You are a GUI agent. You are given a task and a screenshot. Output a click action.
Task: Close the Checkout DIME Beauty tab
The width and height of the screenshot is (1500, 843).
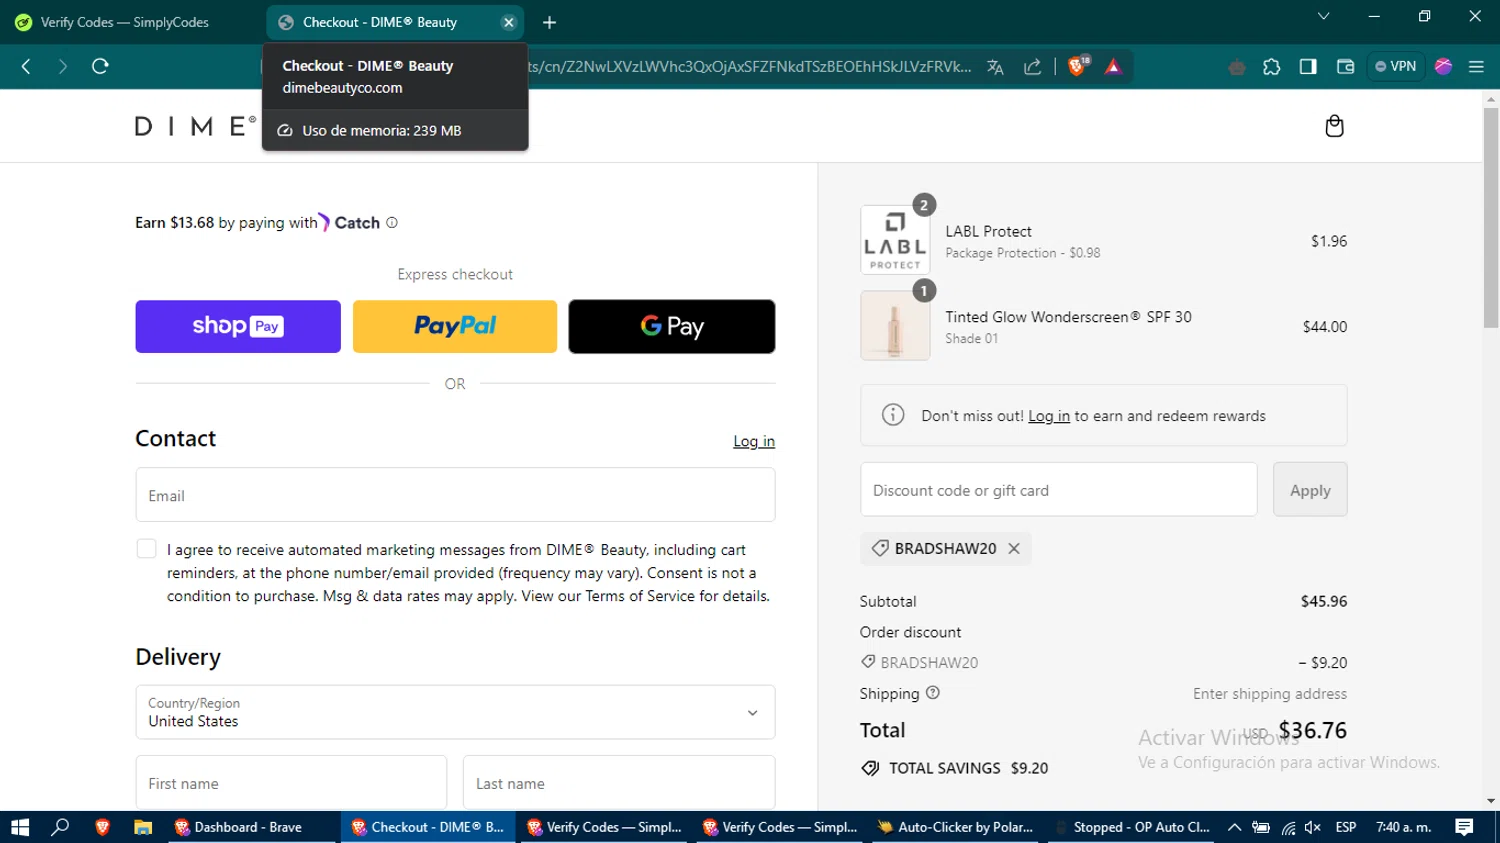pos(508,22)
